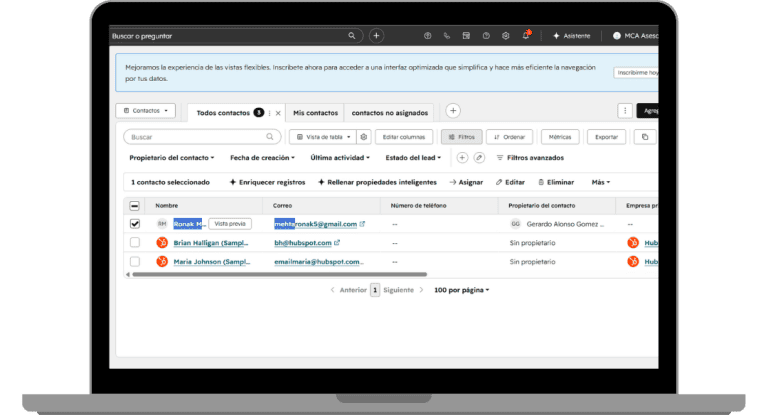
Task: Open the settings gear in top bar
Action: pos(505,36)
